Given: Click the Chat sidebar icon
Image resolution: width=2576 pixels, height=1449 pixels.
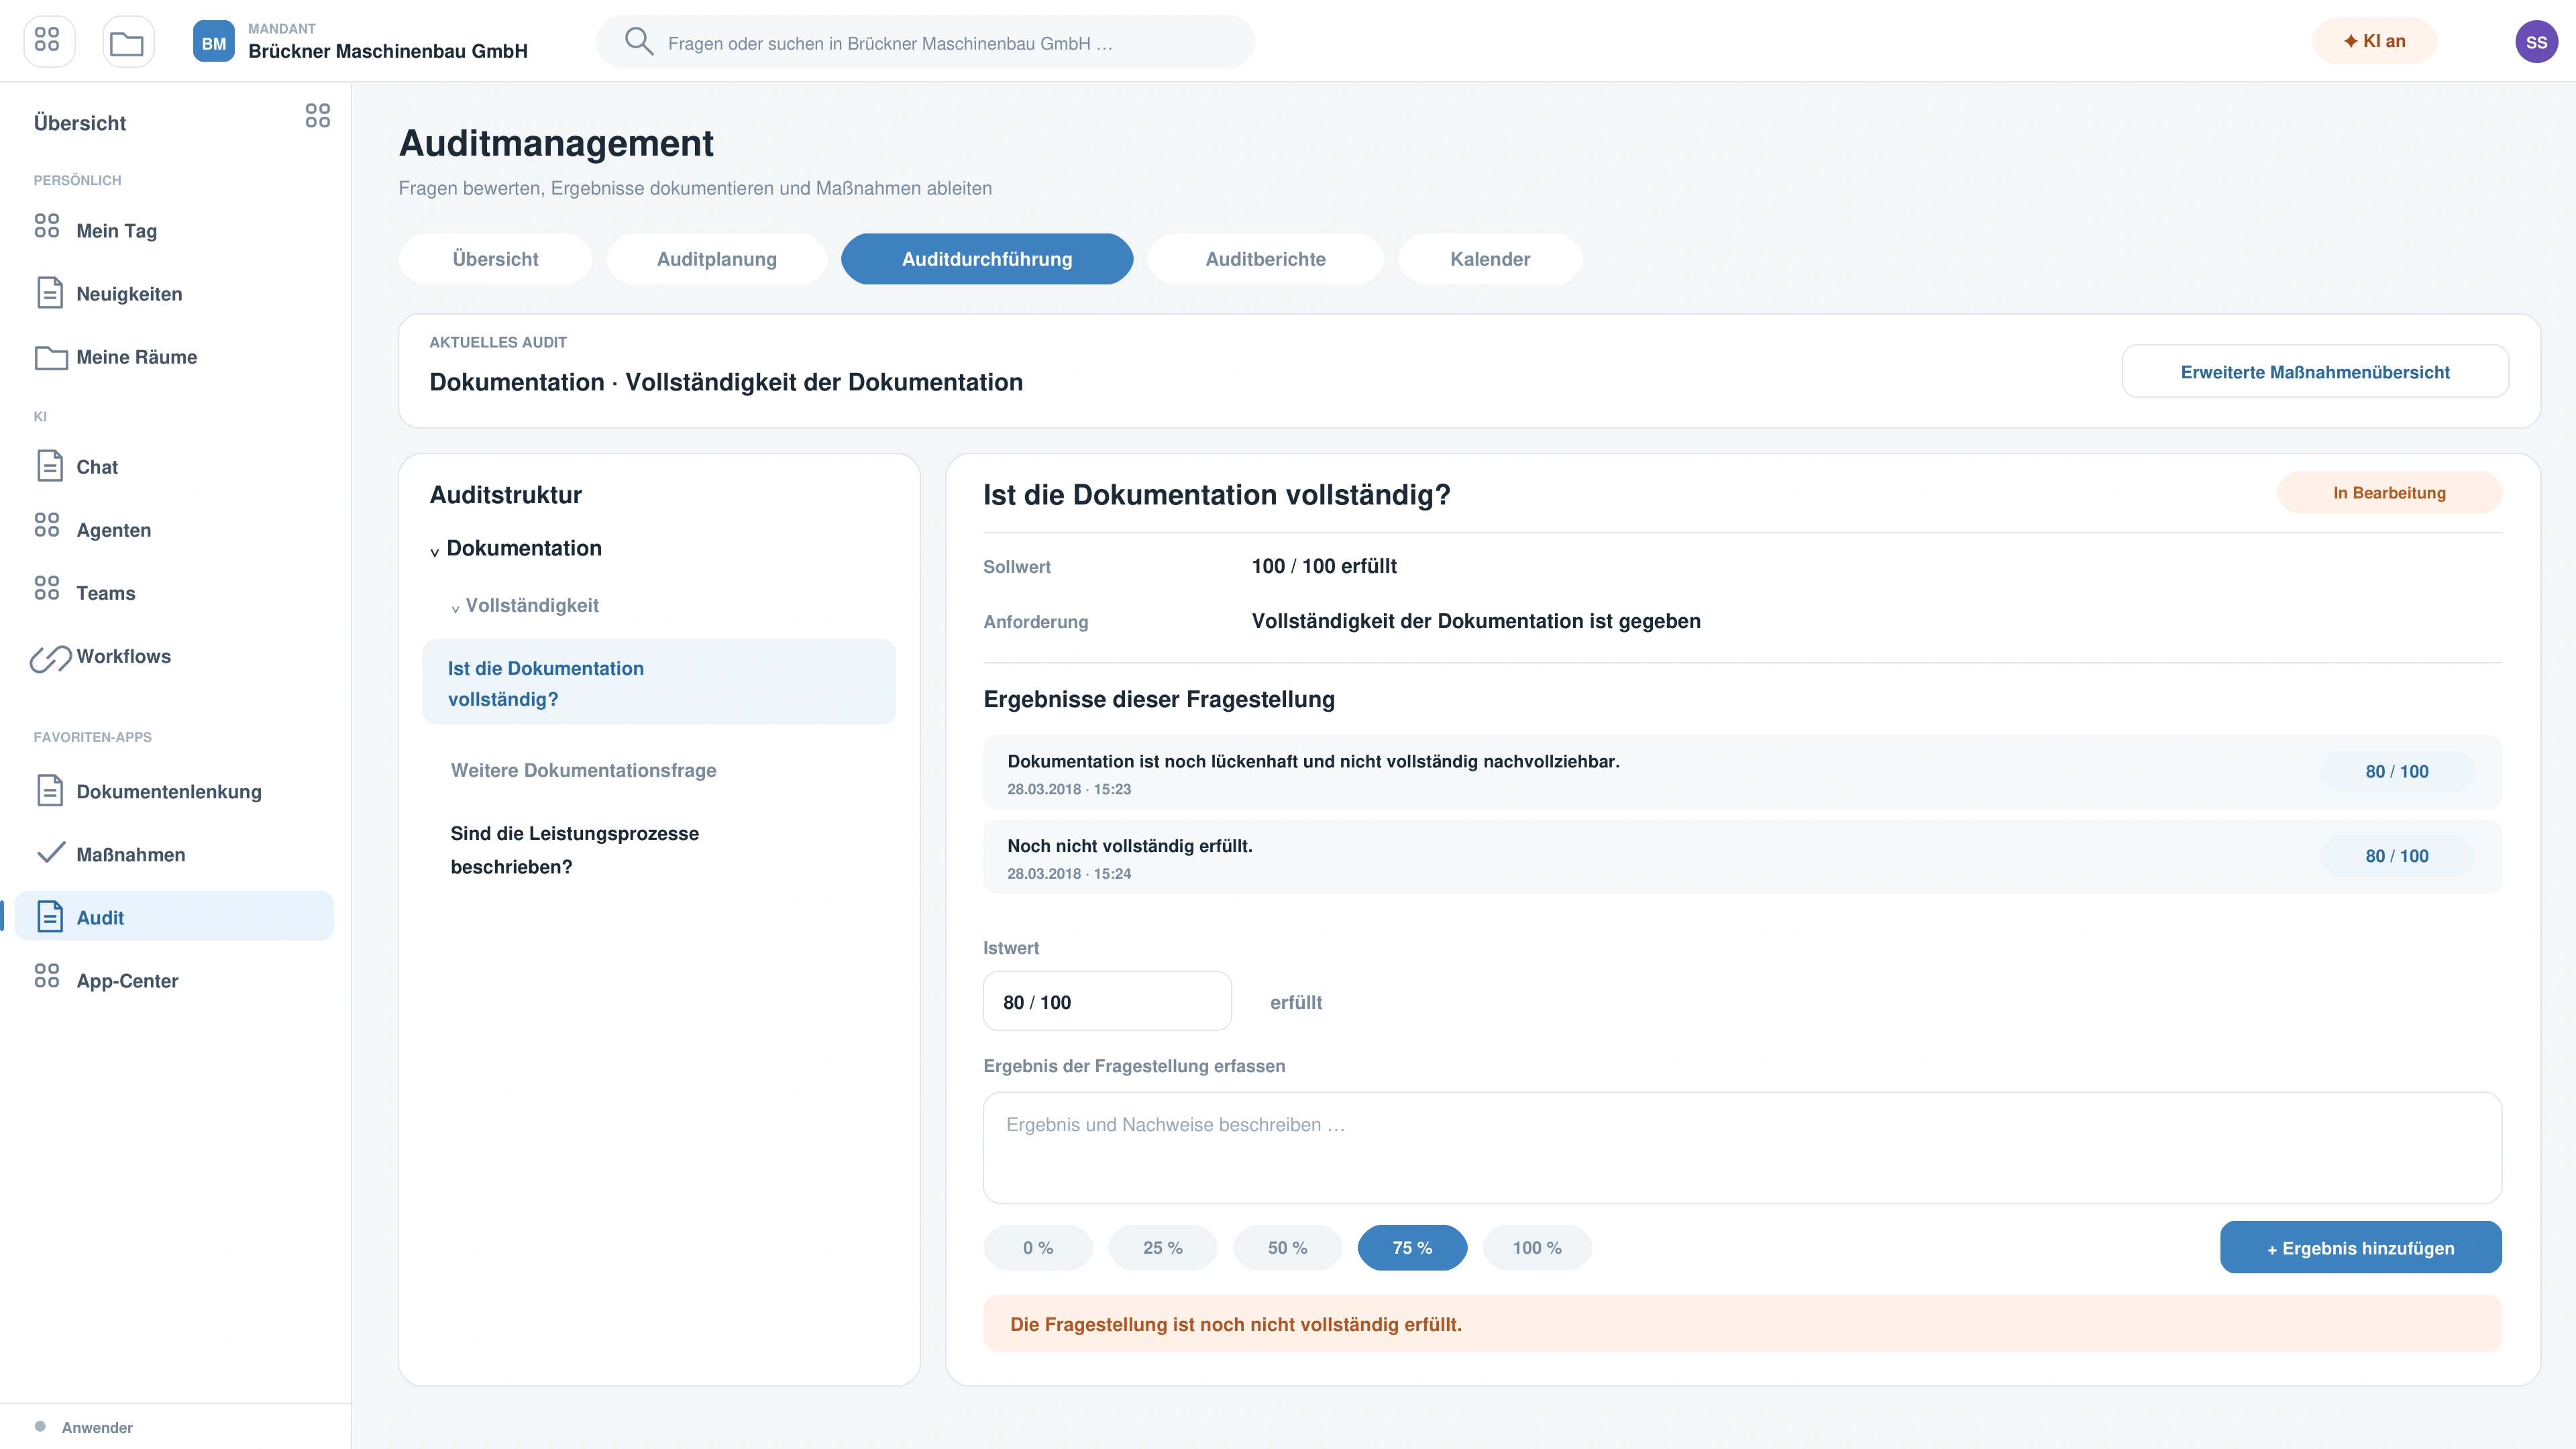Looking at the screenshot, I should 49,466.
